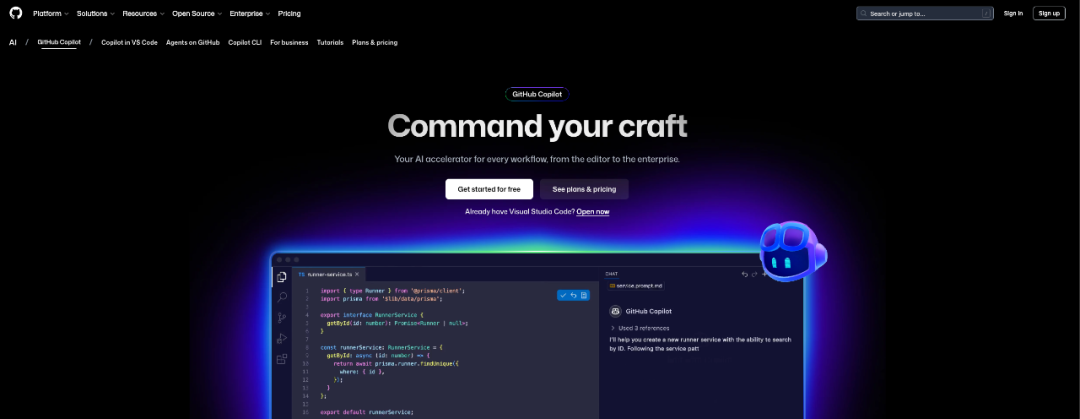Click the slash shortcut hint in search box
The width and height of the screenshot is (1080, 419).
coord(986,13)
